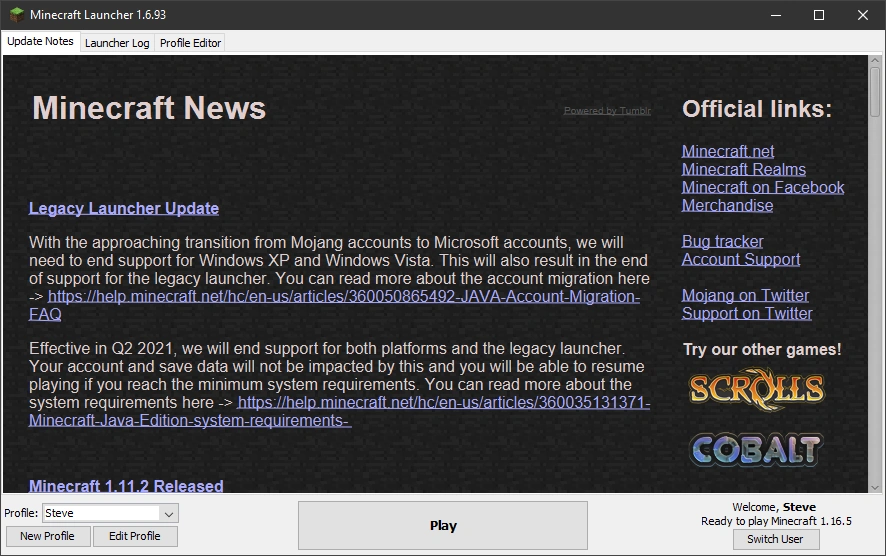Click the Edit Profile button

point(134,536)
